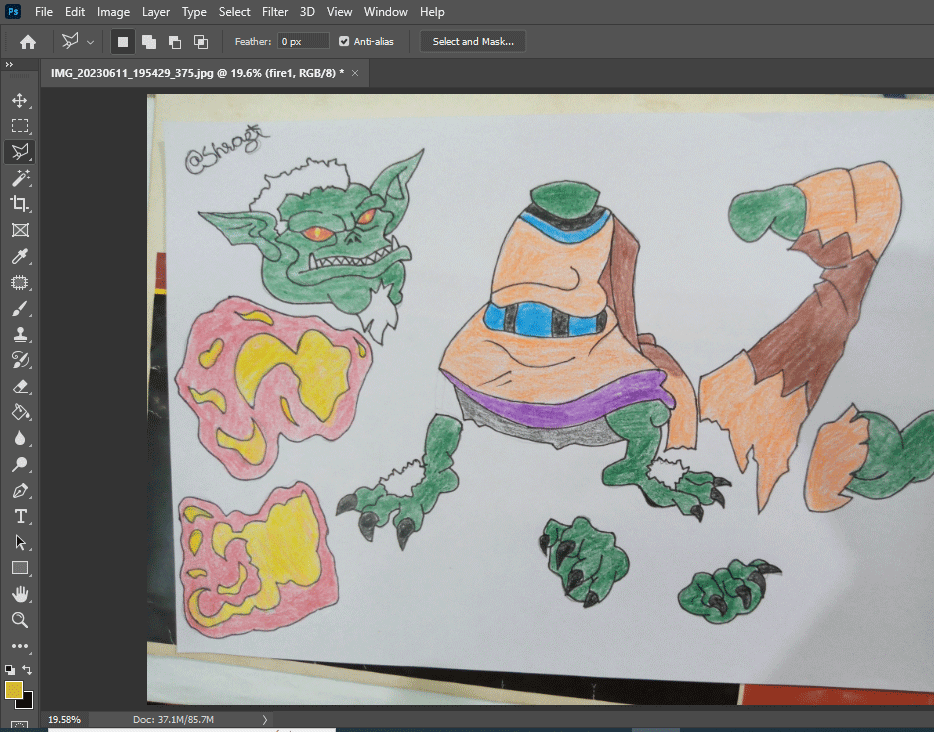934x732 pixels.
Task: Expand the toolbar with the double-arrow
Action: 9,64
